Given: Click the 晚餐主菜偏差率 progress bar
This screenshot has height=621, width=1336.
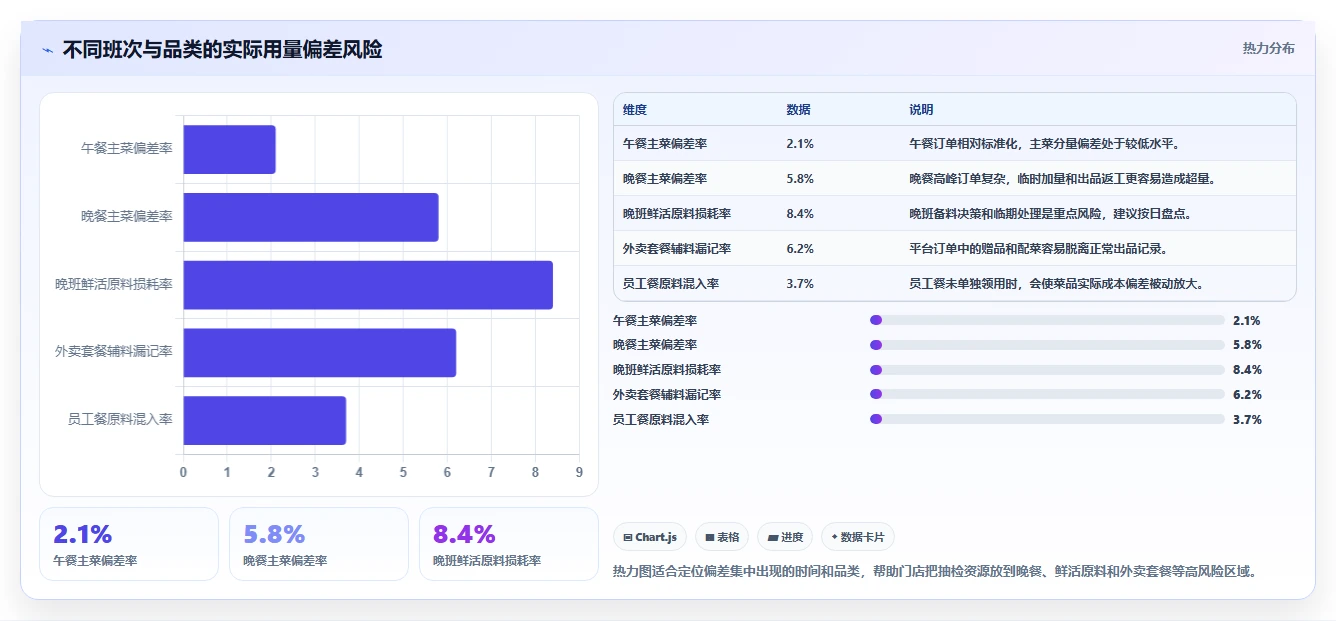Looking at the screenshot, I should pyautogui.click(x=1047, y=345).
